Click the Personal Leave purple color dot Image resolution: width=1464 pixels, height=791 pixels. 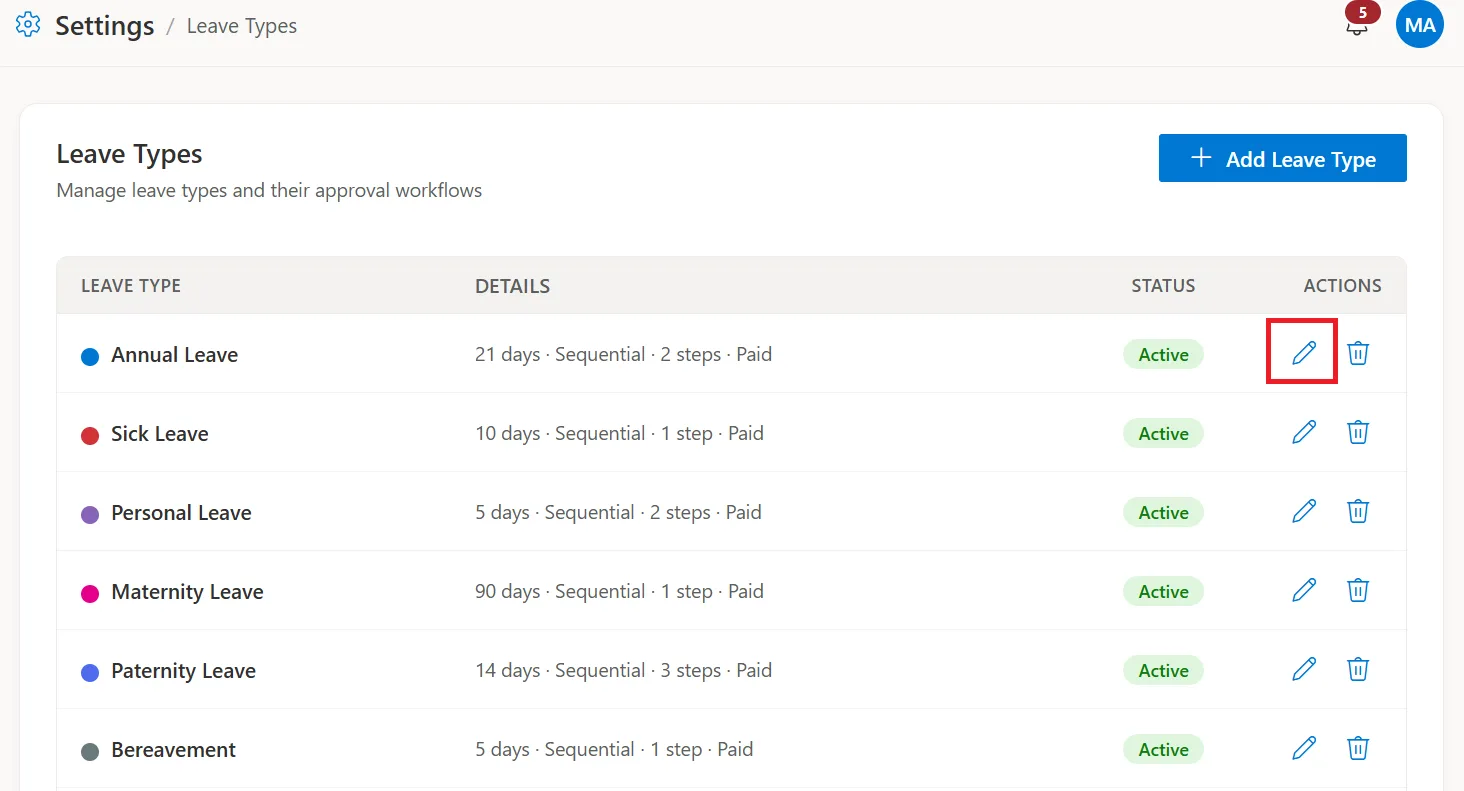point(90,514)
